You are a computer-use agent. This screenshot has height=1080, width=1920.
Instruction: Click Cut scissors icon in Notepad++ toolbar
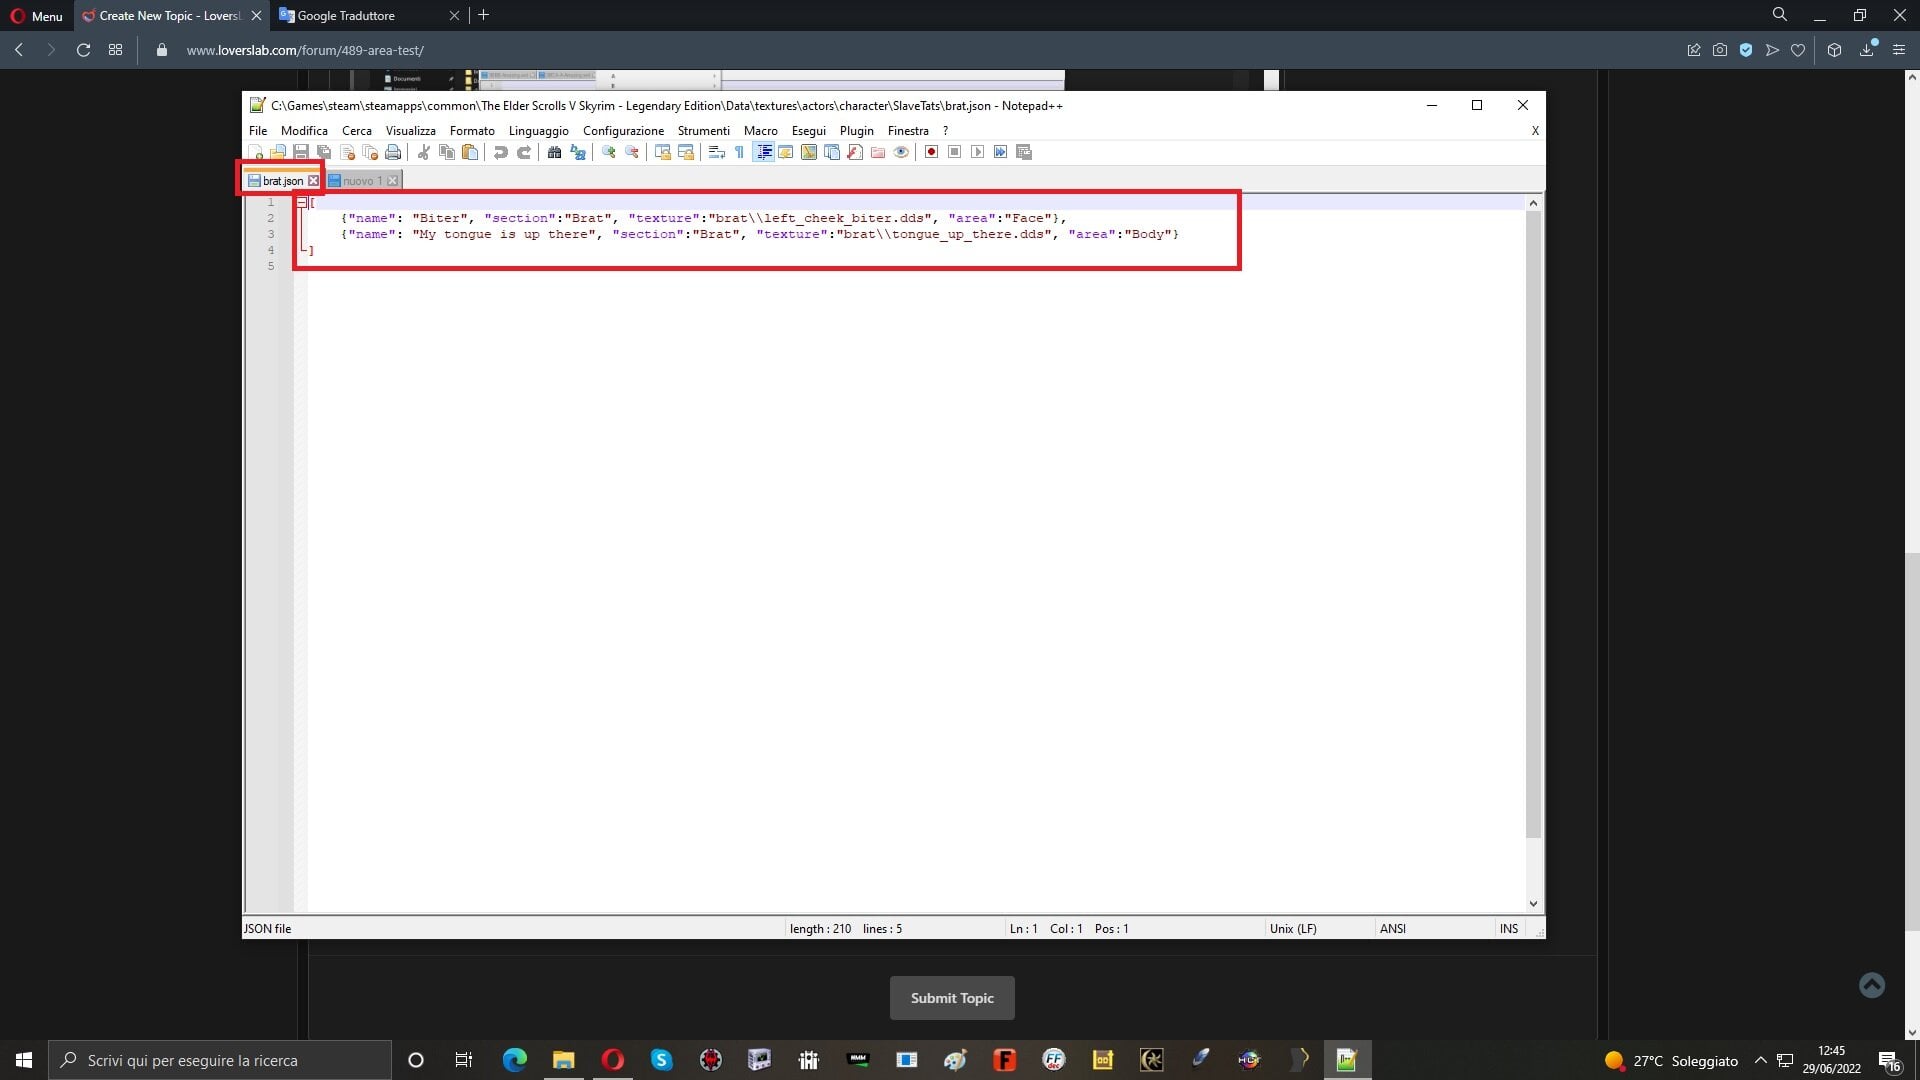point(424,152)
